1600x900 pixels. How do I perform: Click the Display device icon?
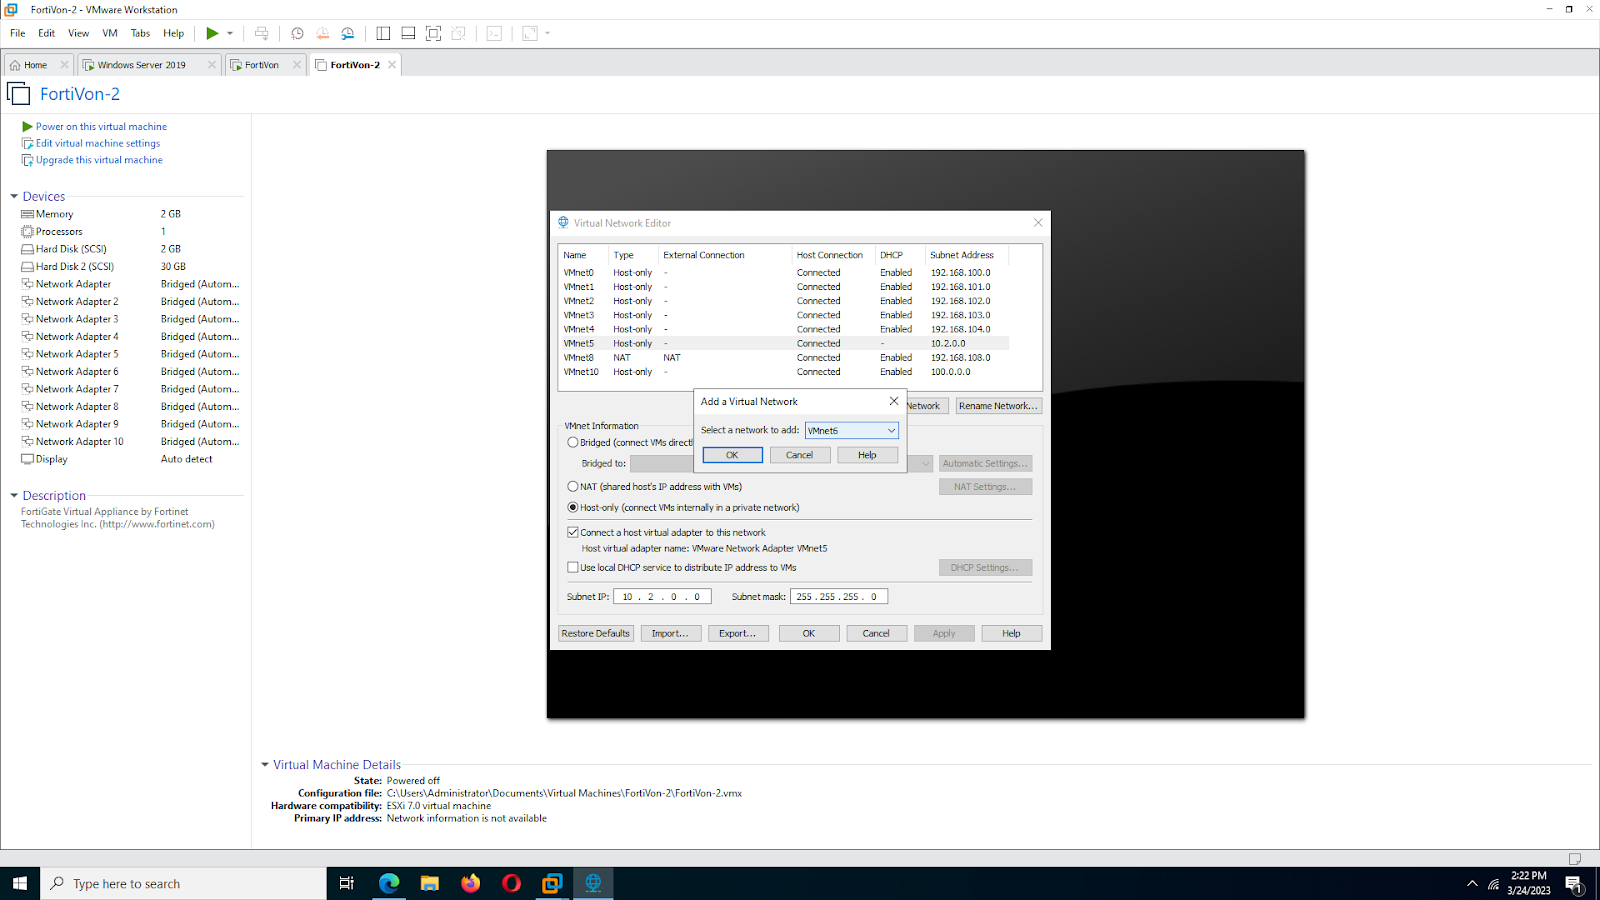(27, 459)
